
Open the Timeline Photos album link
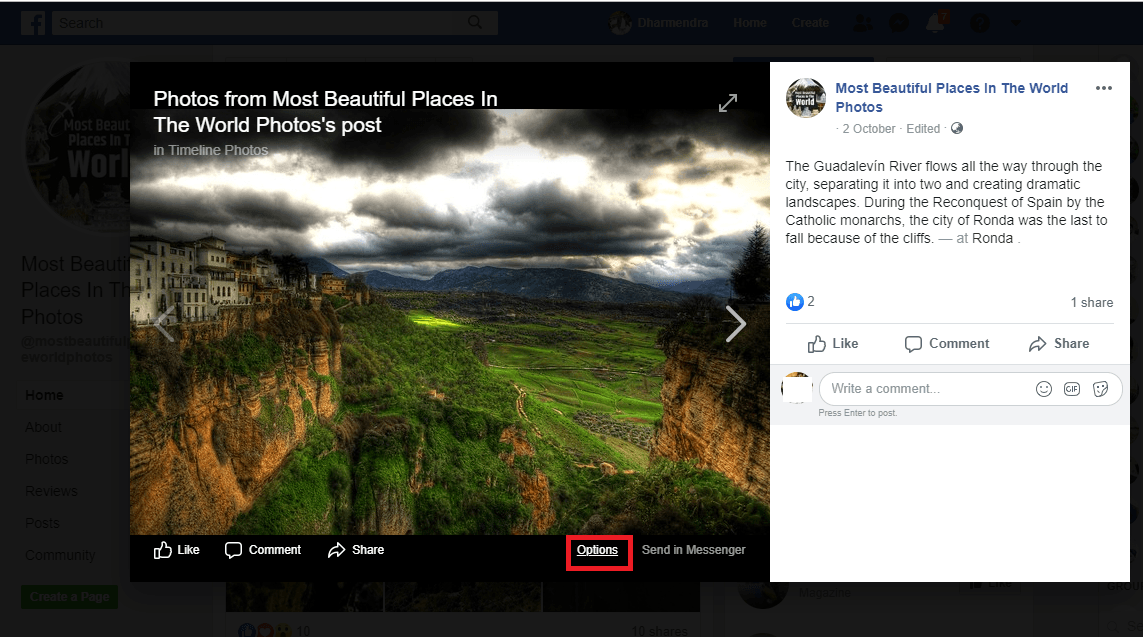pyautogui.click(x=218, y=150)
